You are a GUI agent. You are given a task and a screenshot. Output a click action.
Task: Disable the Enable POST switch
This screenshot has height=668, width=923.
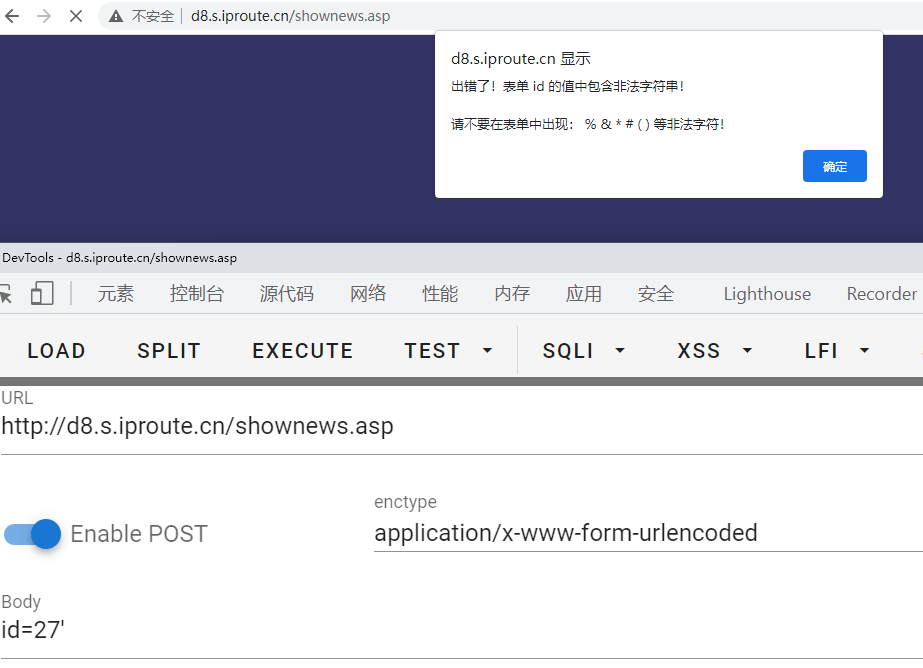click(x=32, y=534)
